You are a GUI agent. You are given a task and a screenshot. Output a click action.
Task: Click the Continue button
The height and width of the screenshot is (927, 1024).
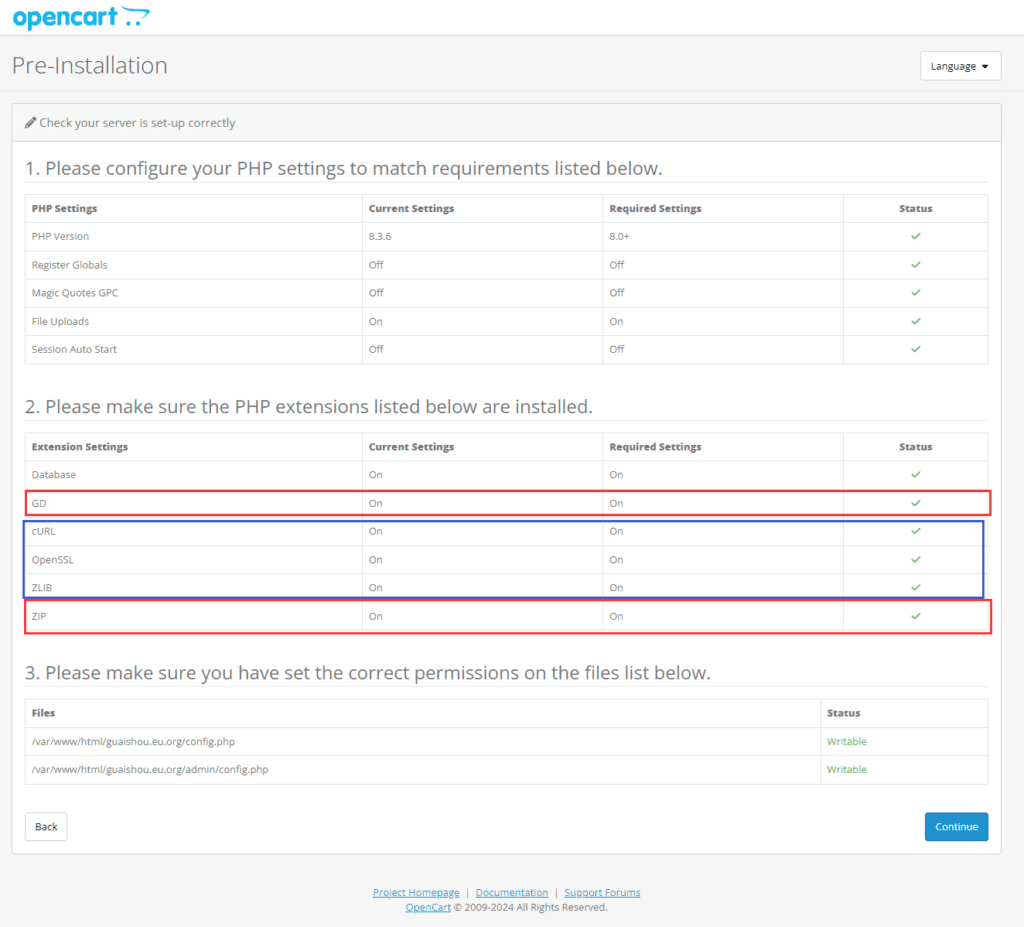[956, 826]
